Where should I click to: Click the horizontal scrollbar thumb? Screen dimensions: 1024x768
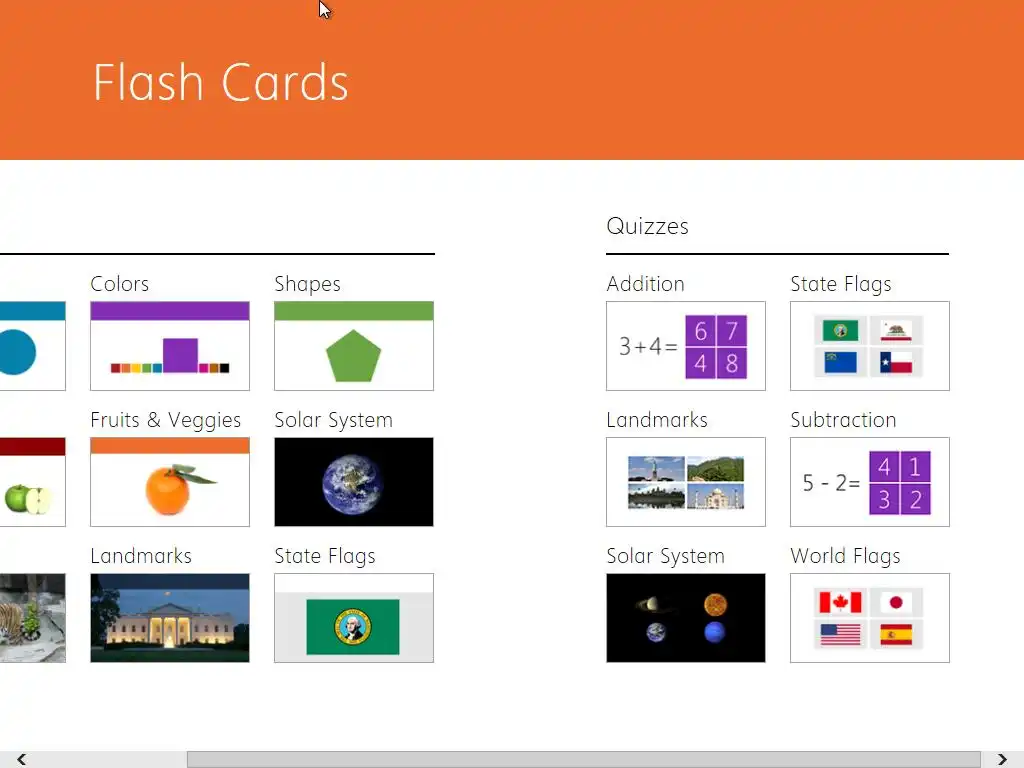[x=584, y=759]
